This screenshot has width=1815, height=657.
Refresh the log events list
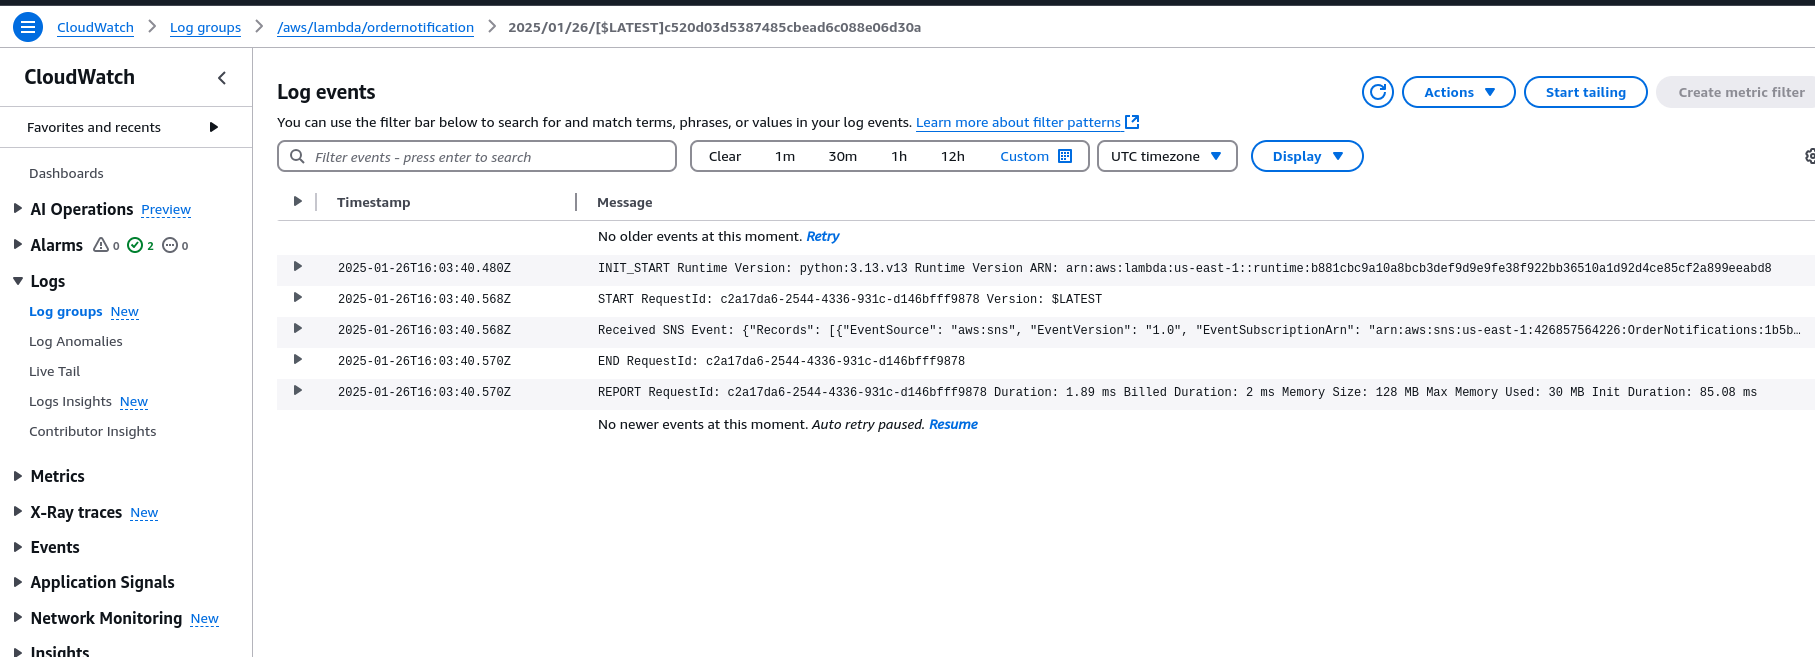[x=1377, y=92]
